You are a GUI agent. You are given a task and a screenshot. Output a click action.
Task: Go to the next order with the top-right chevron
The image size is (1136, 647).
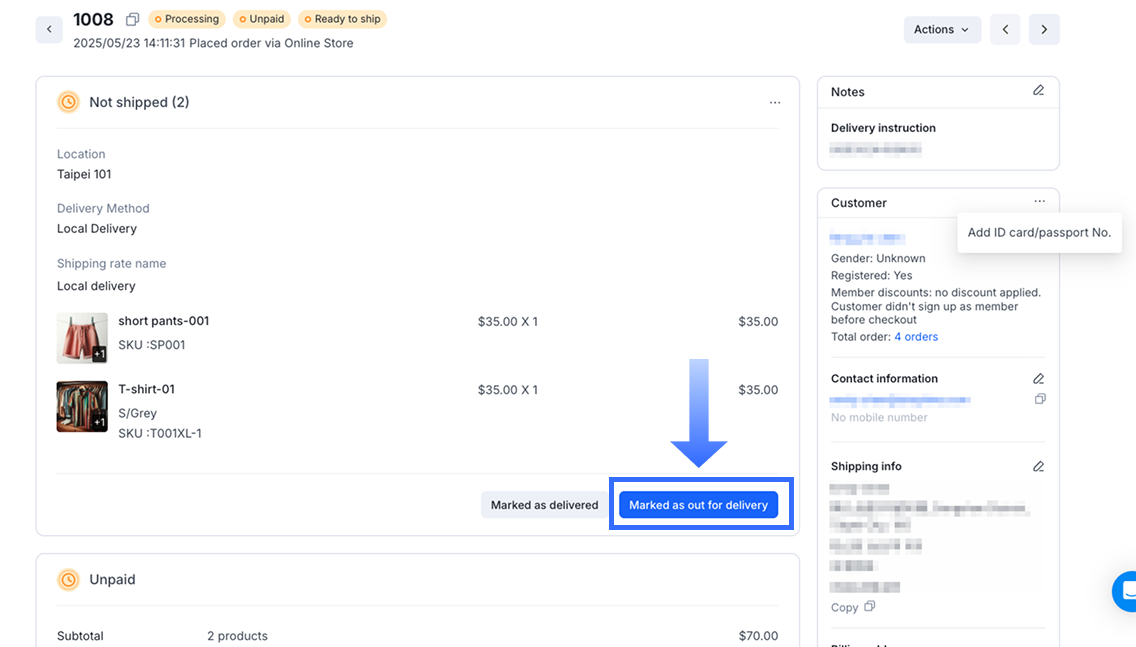pyautogui.click(x=1044, y=29)
